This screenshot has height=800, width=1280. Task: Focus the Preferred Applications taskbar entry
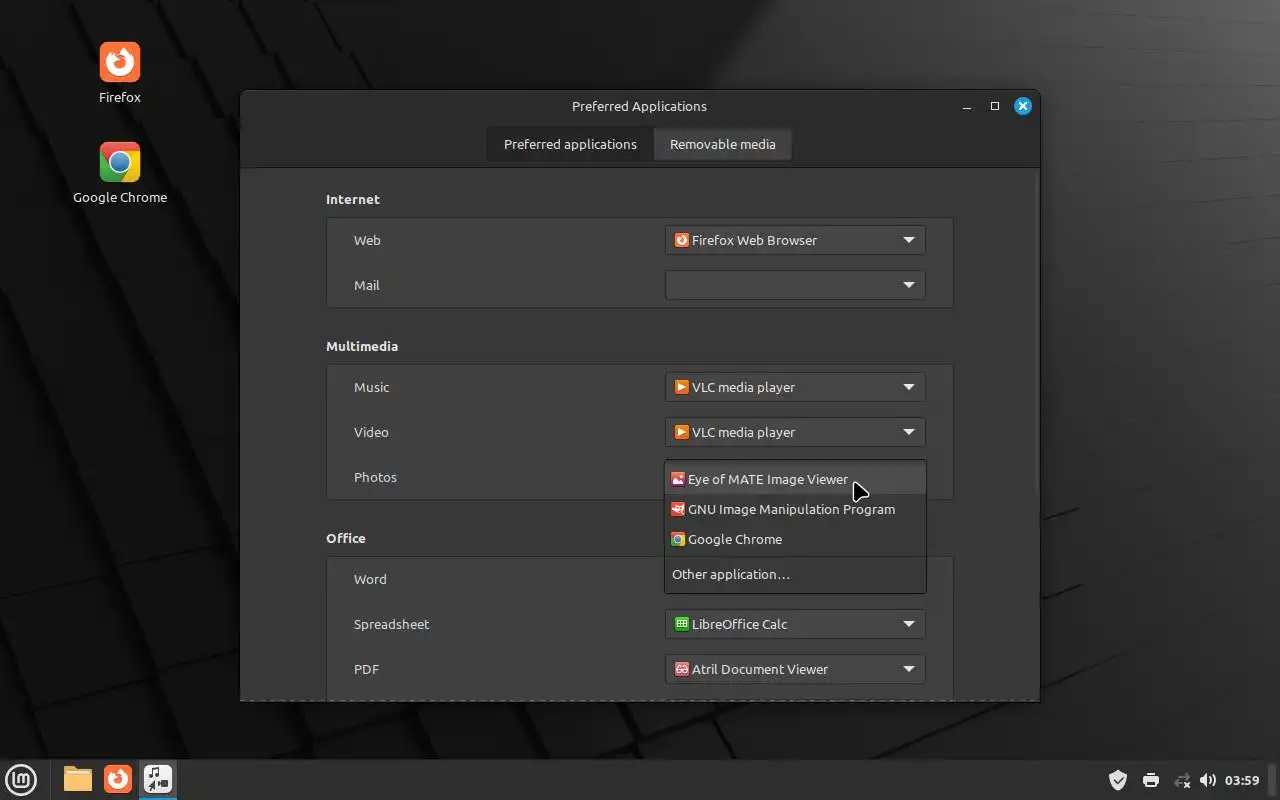pos(158,779)
